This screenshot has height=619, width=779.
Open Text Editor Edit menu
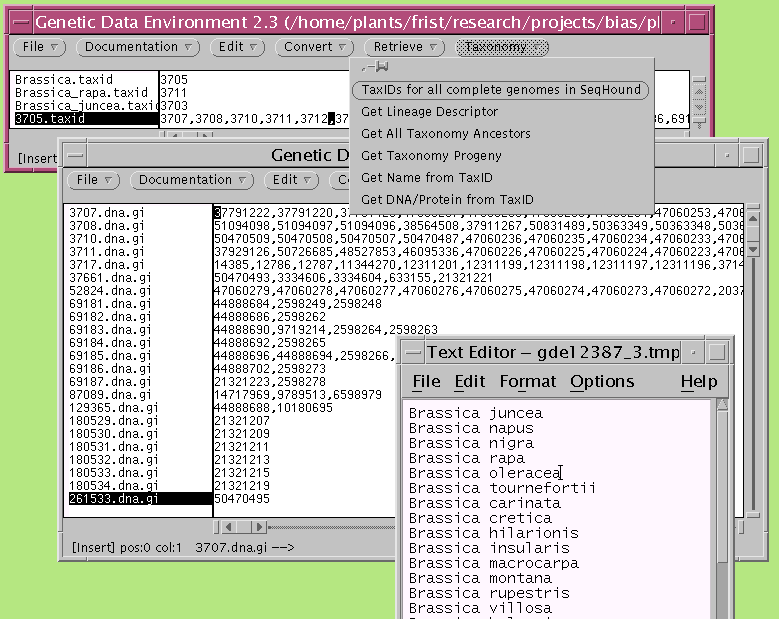[469, 382]
